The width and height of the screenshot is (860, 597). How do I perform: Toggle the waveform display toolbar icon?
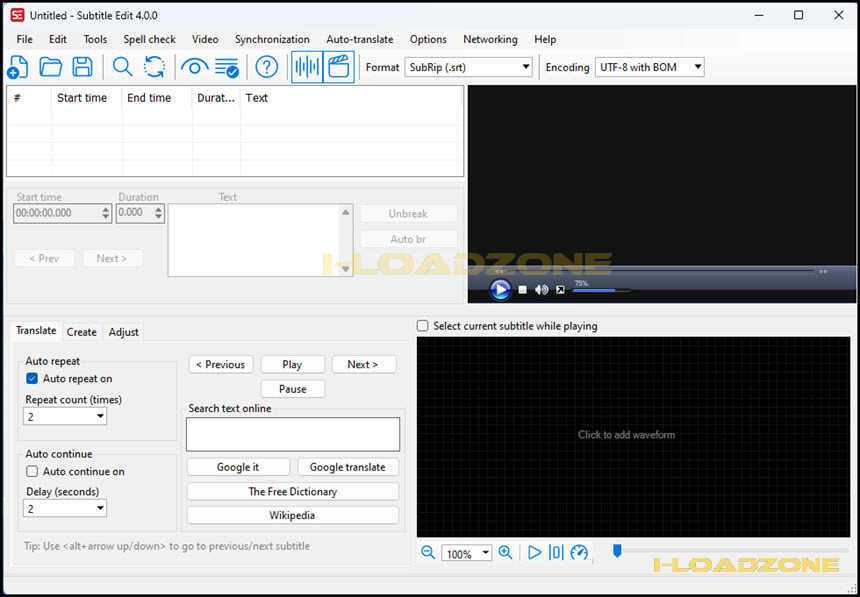click(307, 67)
